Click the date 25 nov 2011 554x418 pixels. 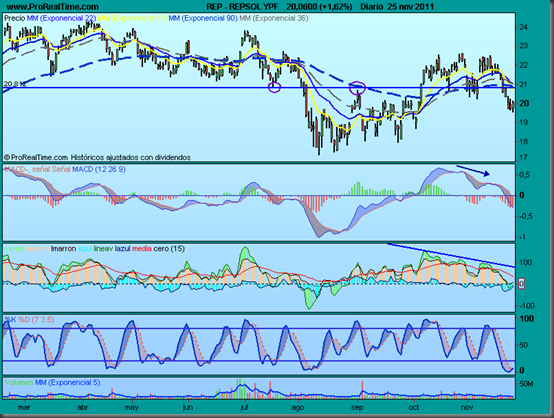411,6
